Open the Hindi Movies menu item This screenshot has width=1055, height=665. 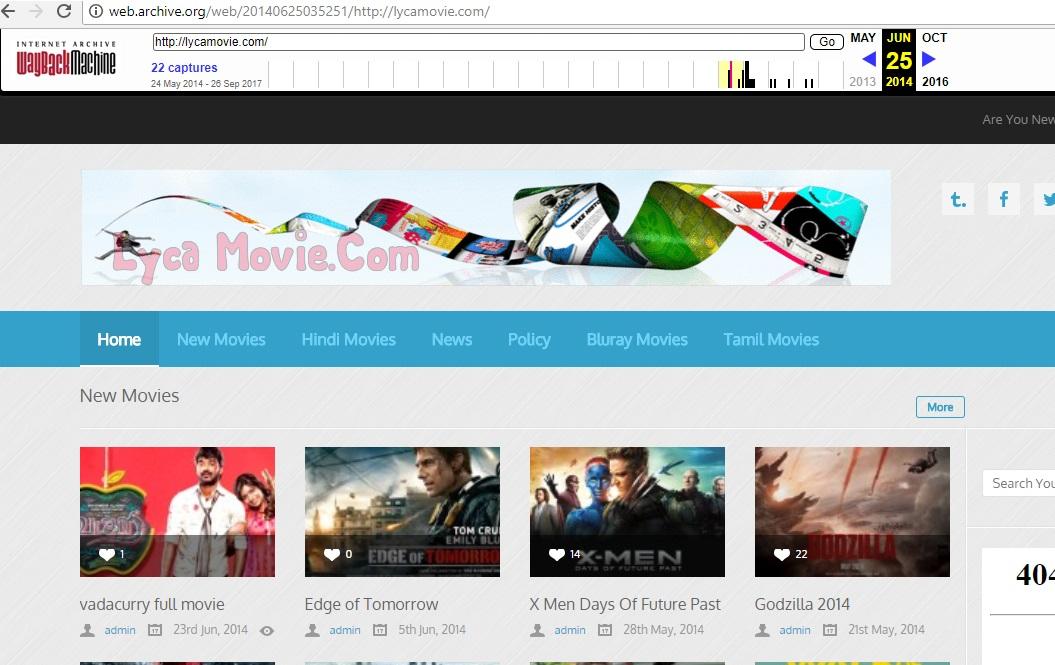click(x=349, y=339)
